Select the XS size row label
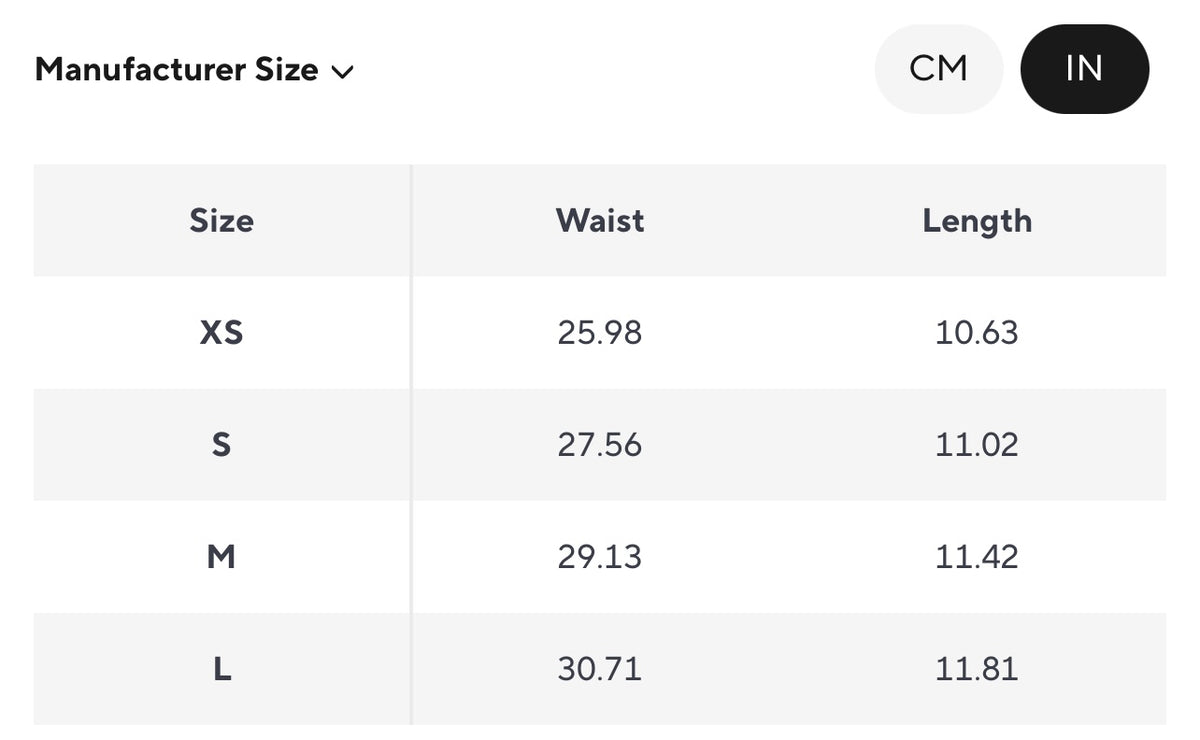This screenshot has height=740, width=1200. tap(221, 332)
